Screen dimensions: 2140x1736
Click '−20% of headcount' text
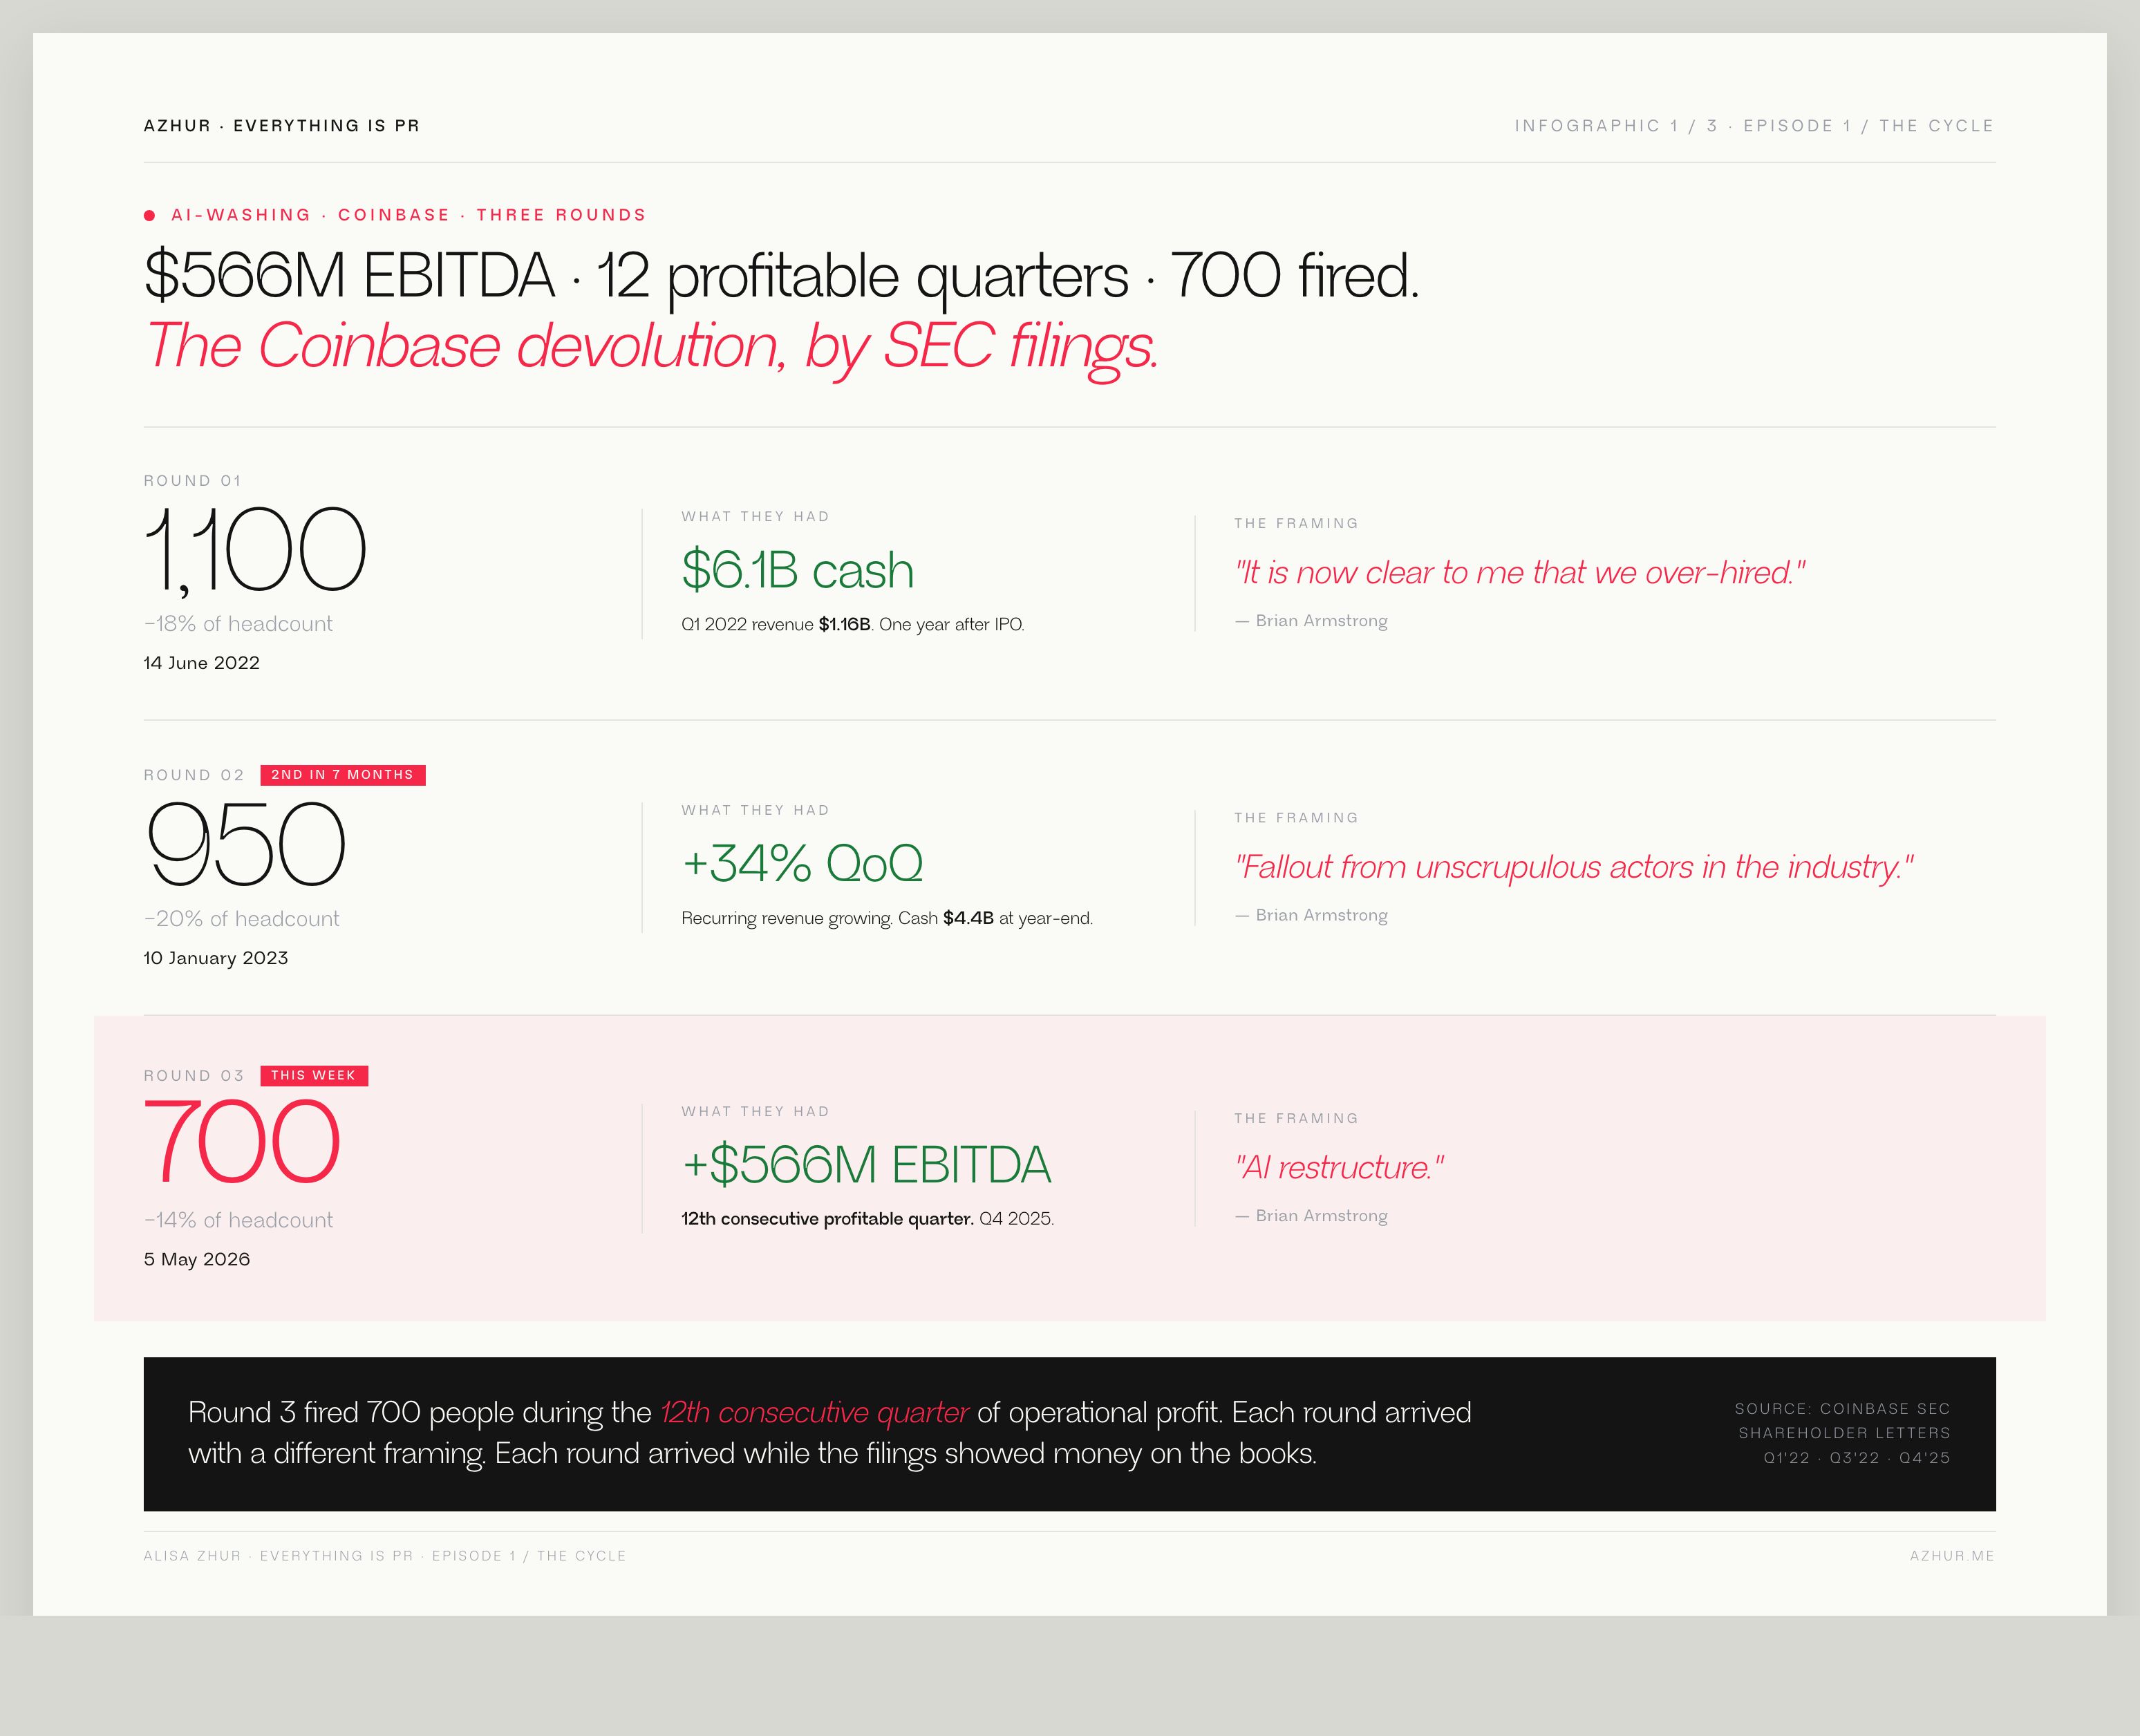[x=241, y=919]
